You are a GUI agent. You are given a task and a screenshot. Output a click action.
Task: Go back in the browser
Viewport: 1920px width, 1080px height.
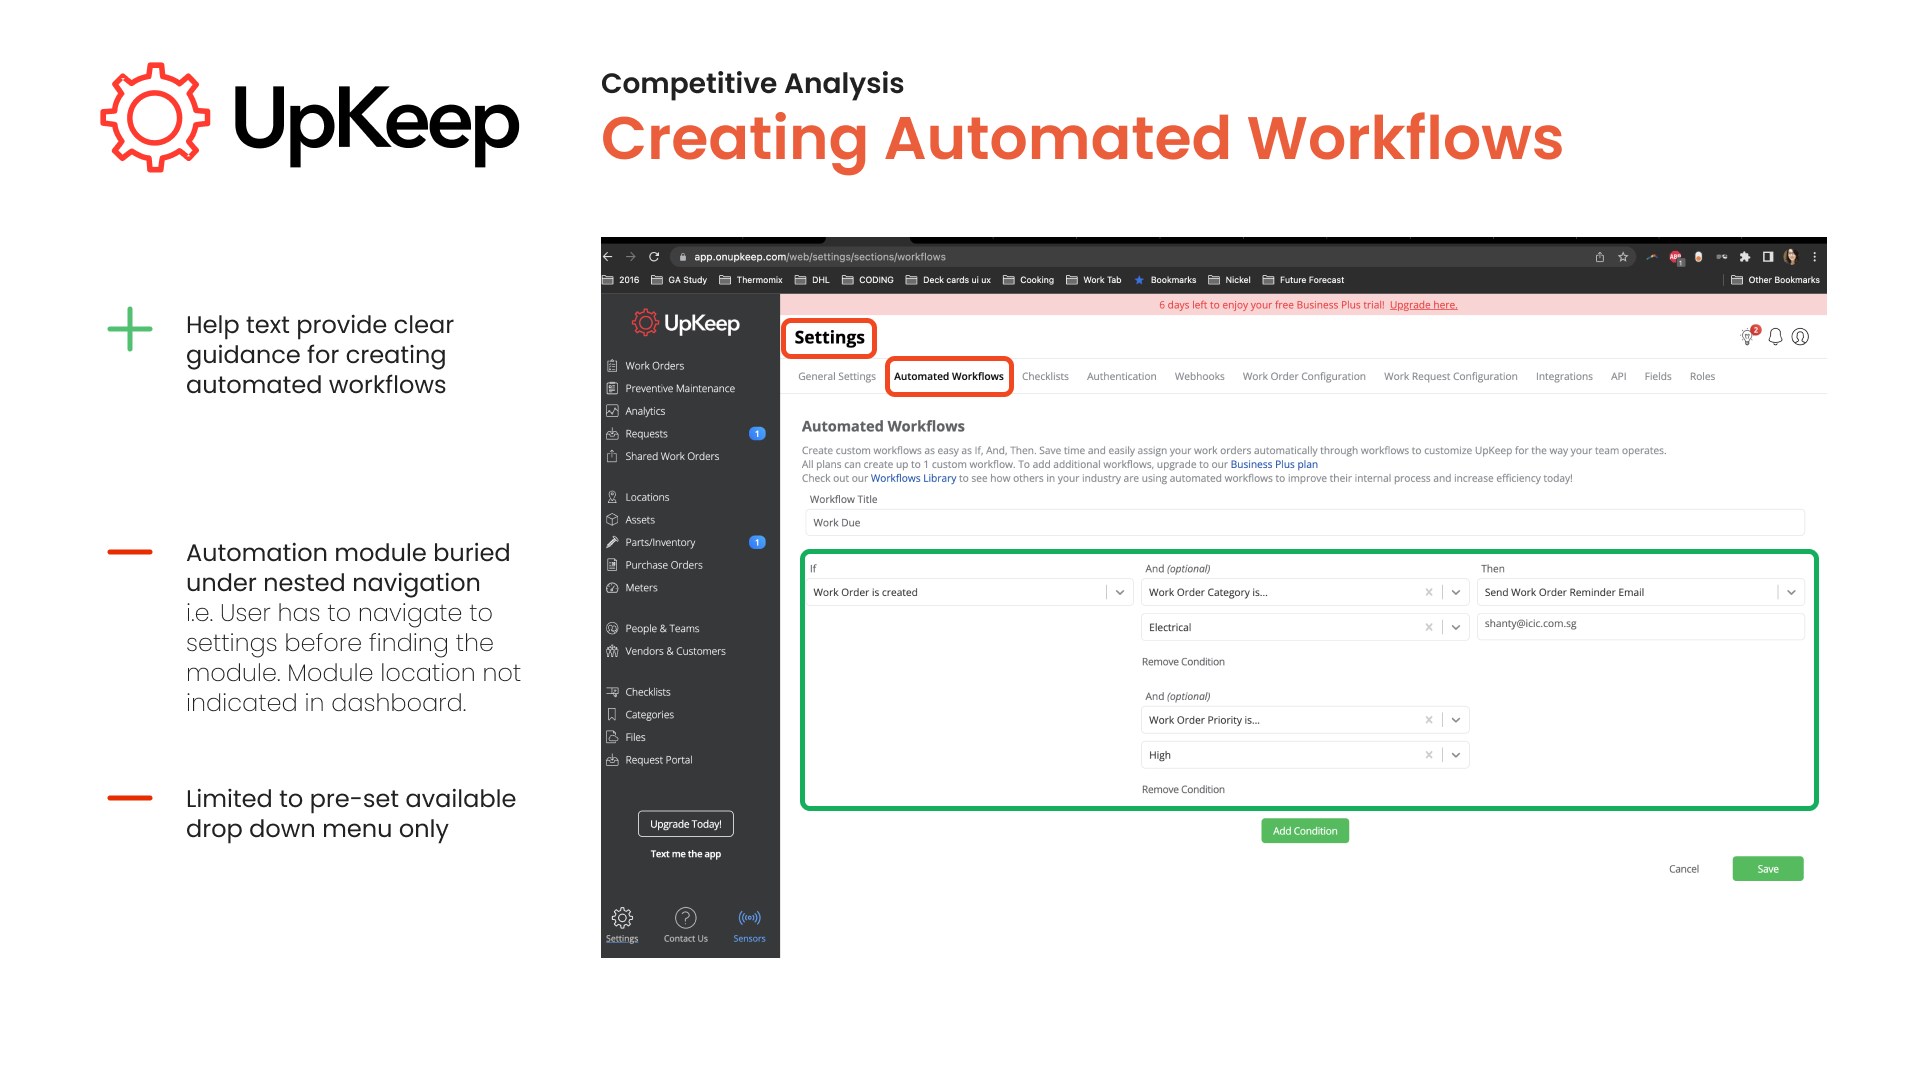click(608, 257)
